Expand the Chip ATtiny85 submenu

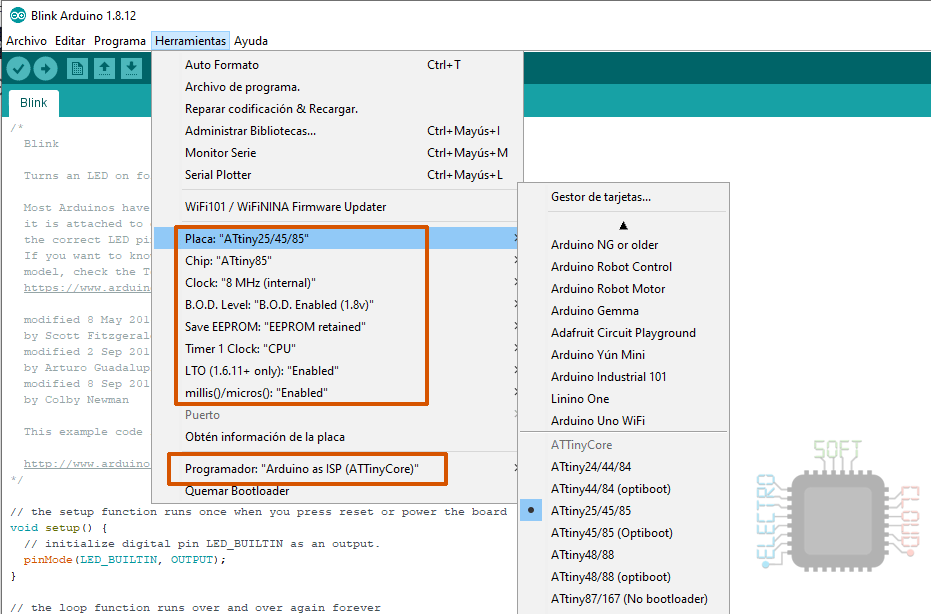(336, 261)
